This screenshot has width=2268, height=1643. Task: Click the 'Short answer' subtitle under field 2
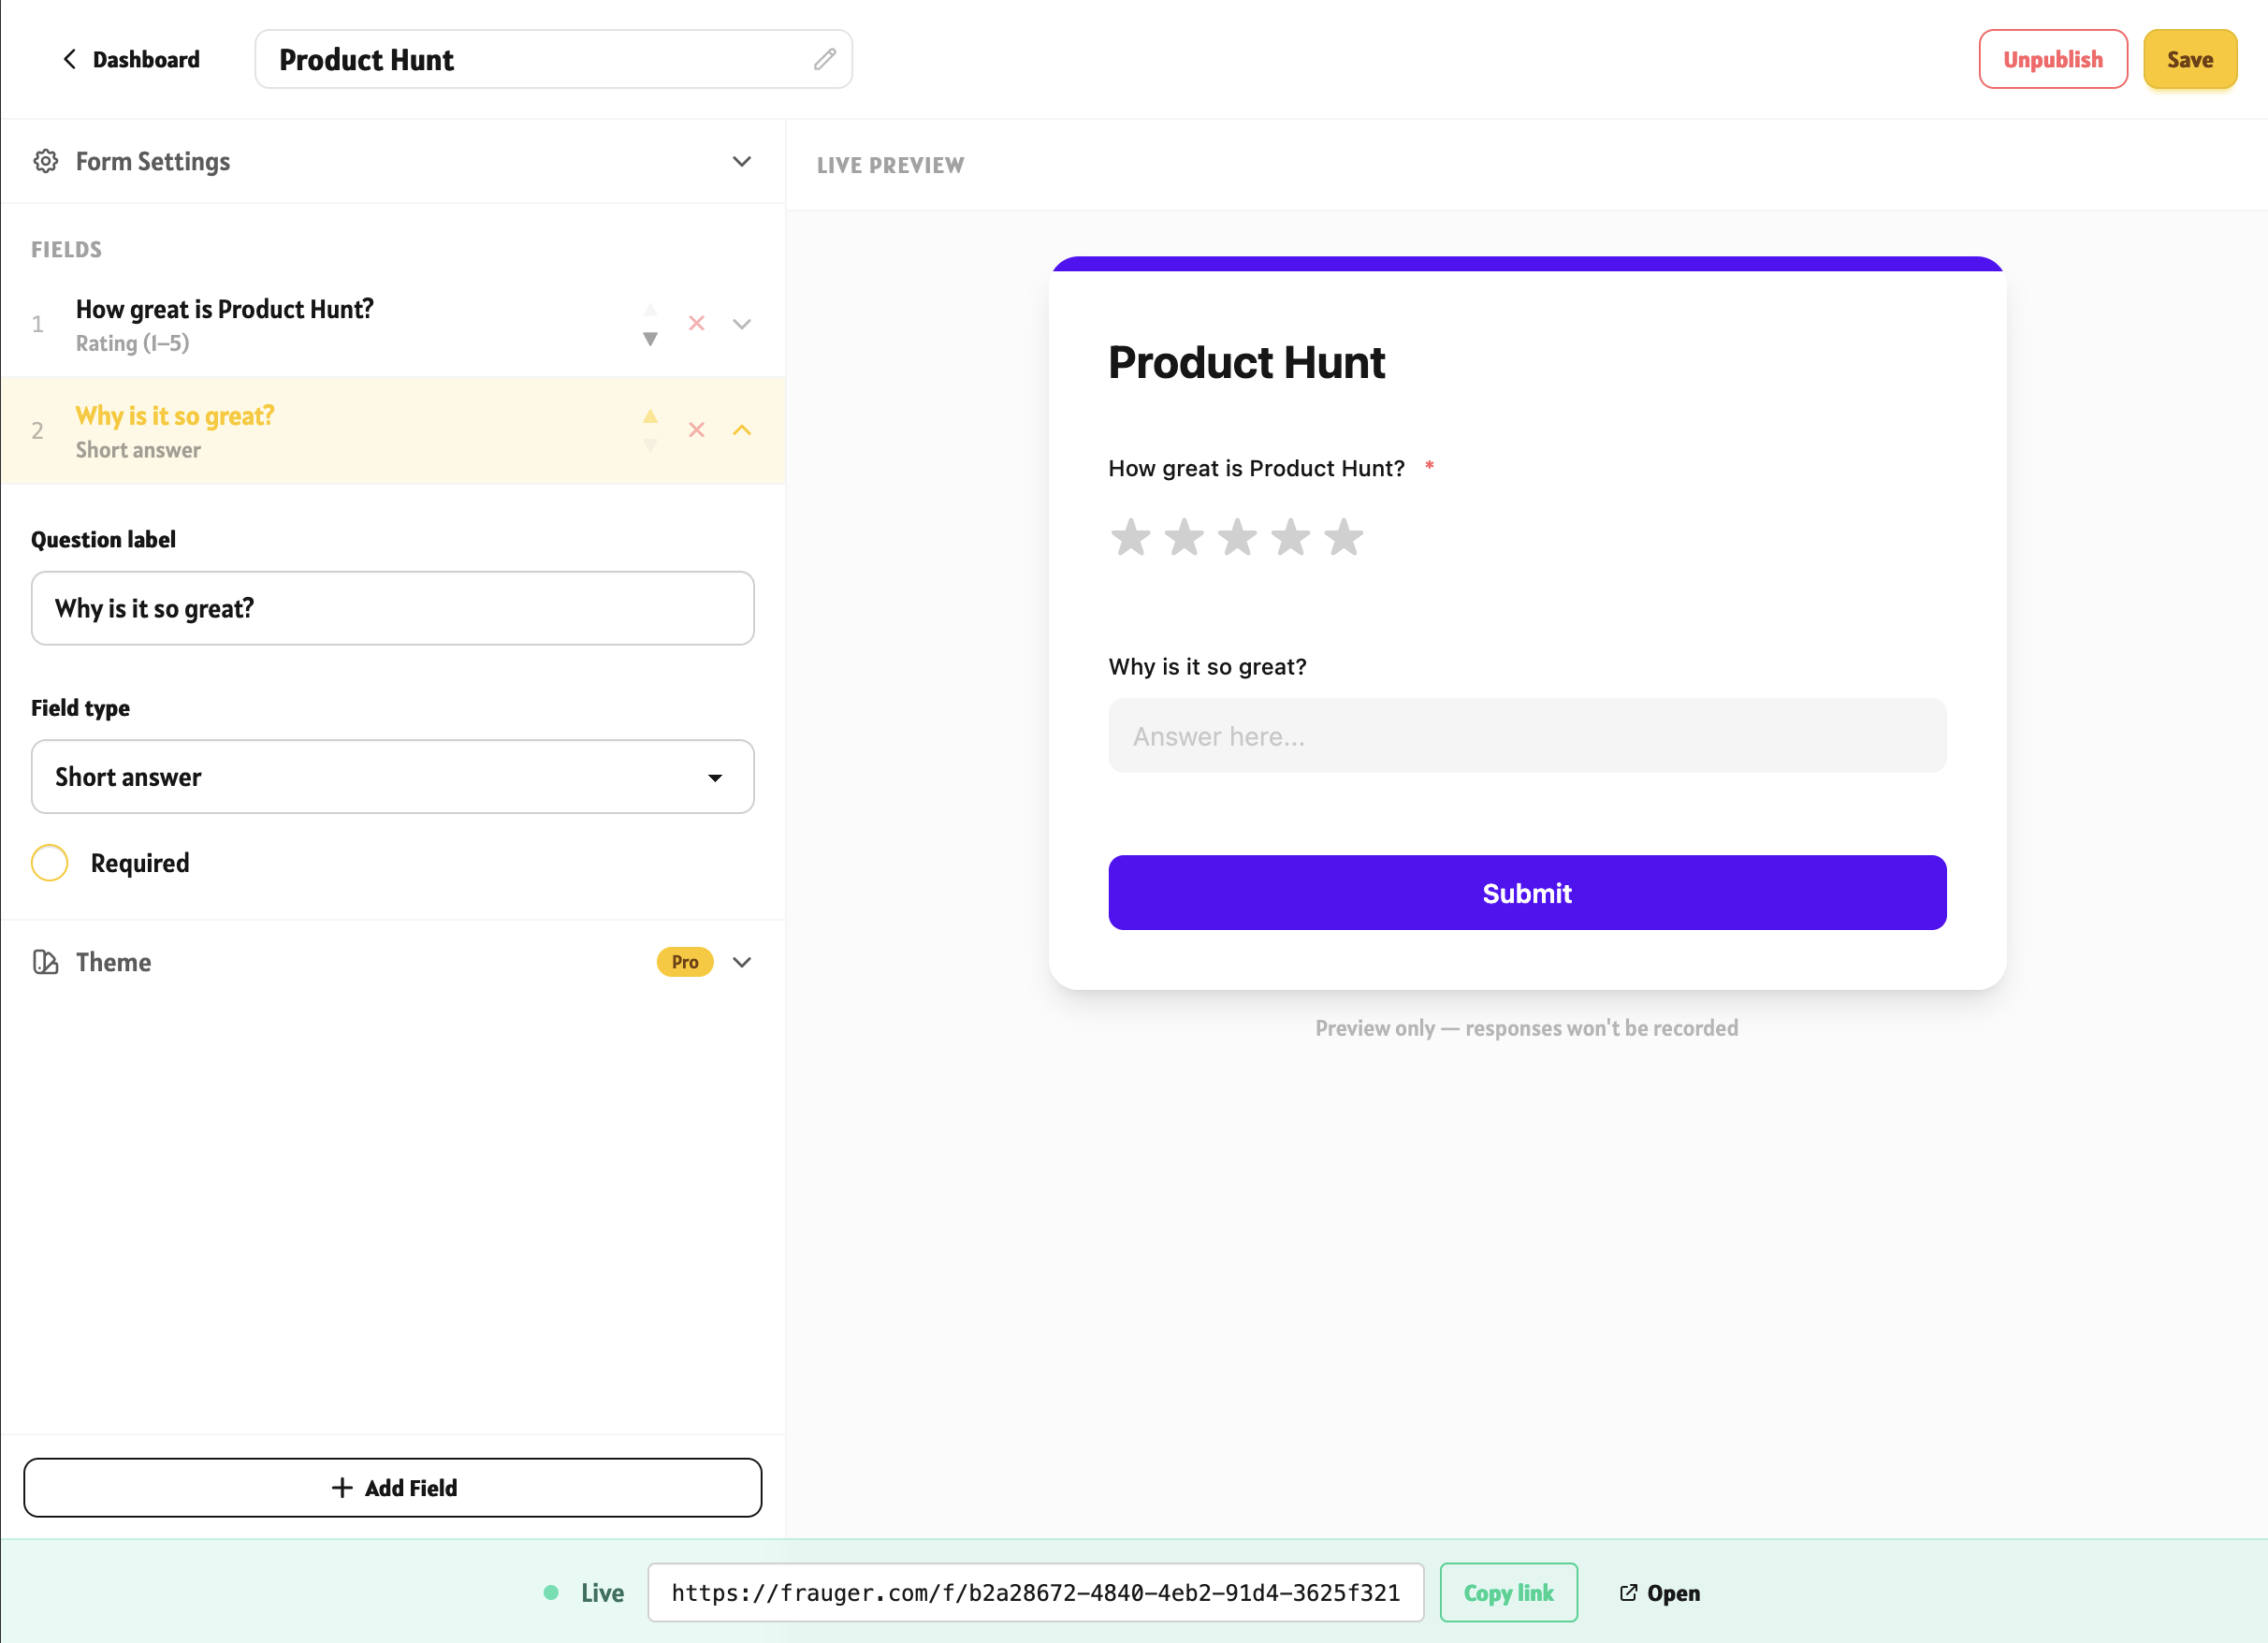(x=139, y=450)
